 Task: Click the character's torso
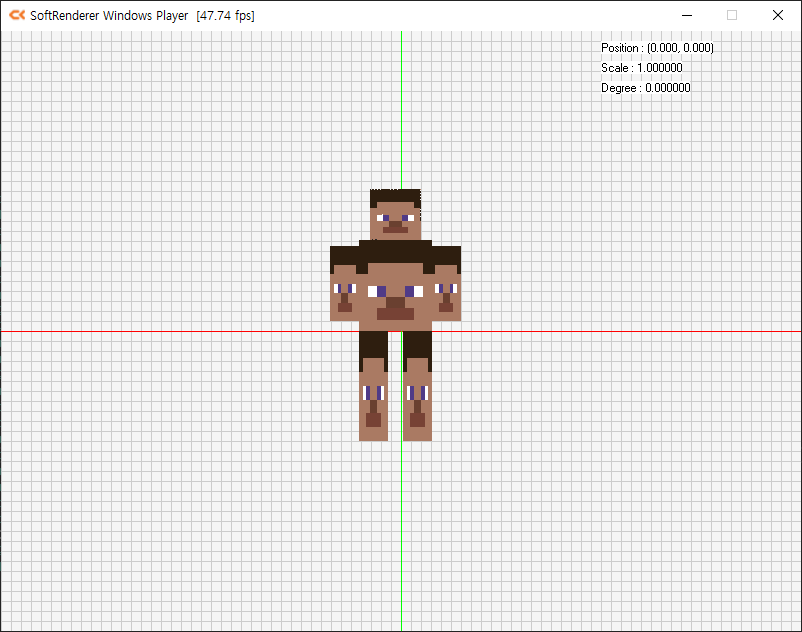point(395,285)
